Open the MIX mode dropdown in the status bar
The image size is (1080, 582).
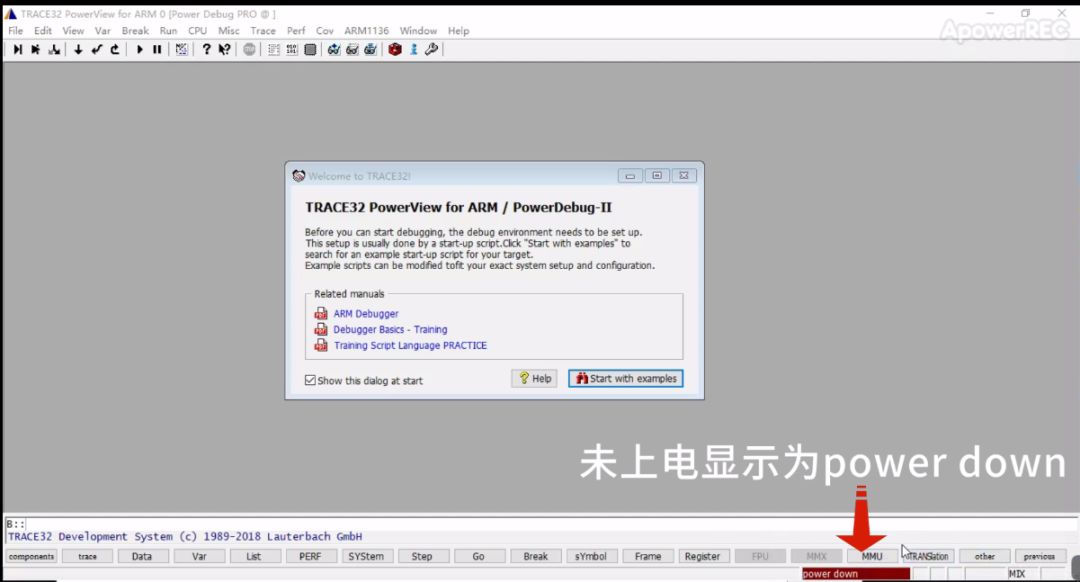[x=1017, y=573]
